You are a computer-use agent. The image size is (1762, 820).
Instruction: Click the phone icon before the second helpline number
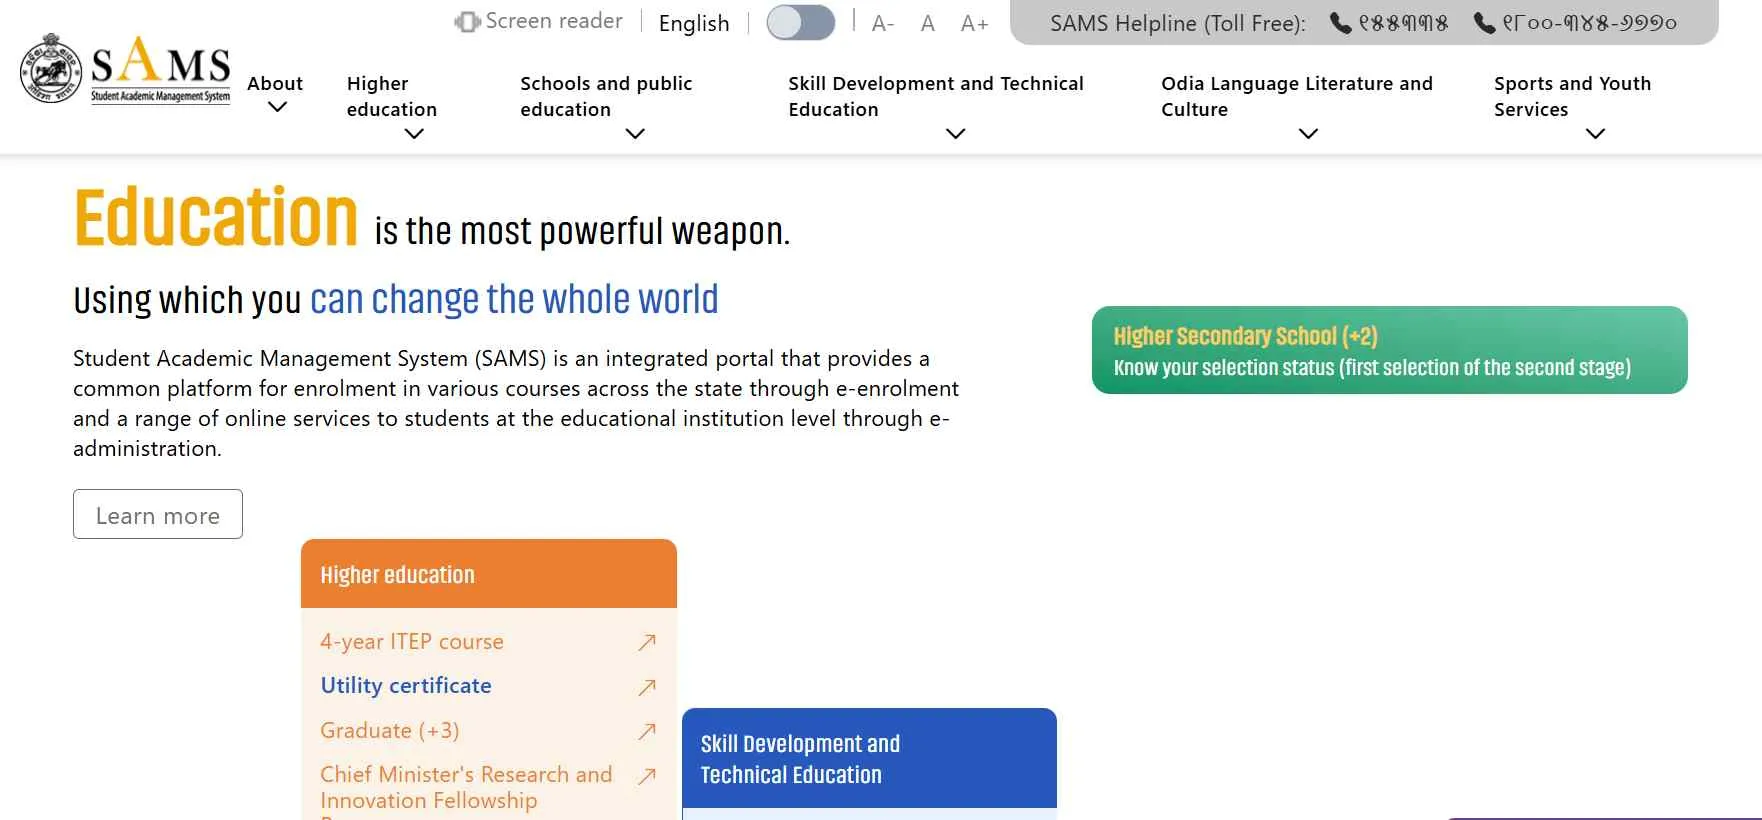click(x=1484, y=22)
